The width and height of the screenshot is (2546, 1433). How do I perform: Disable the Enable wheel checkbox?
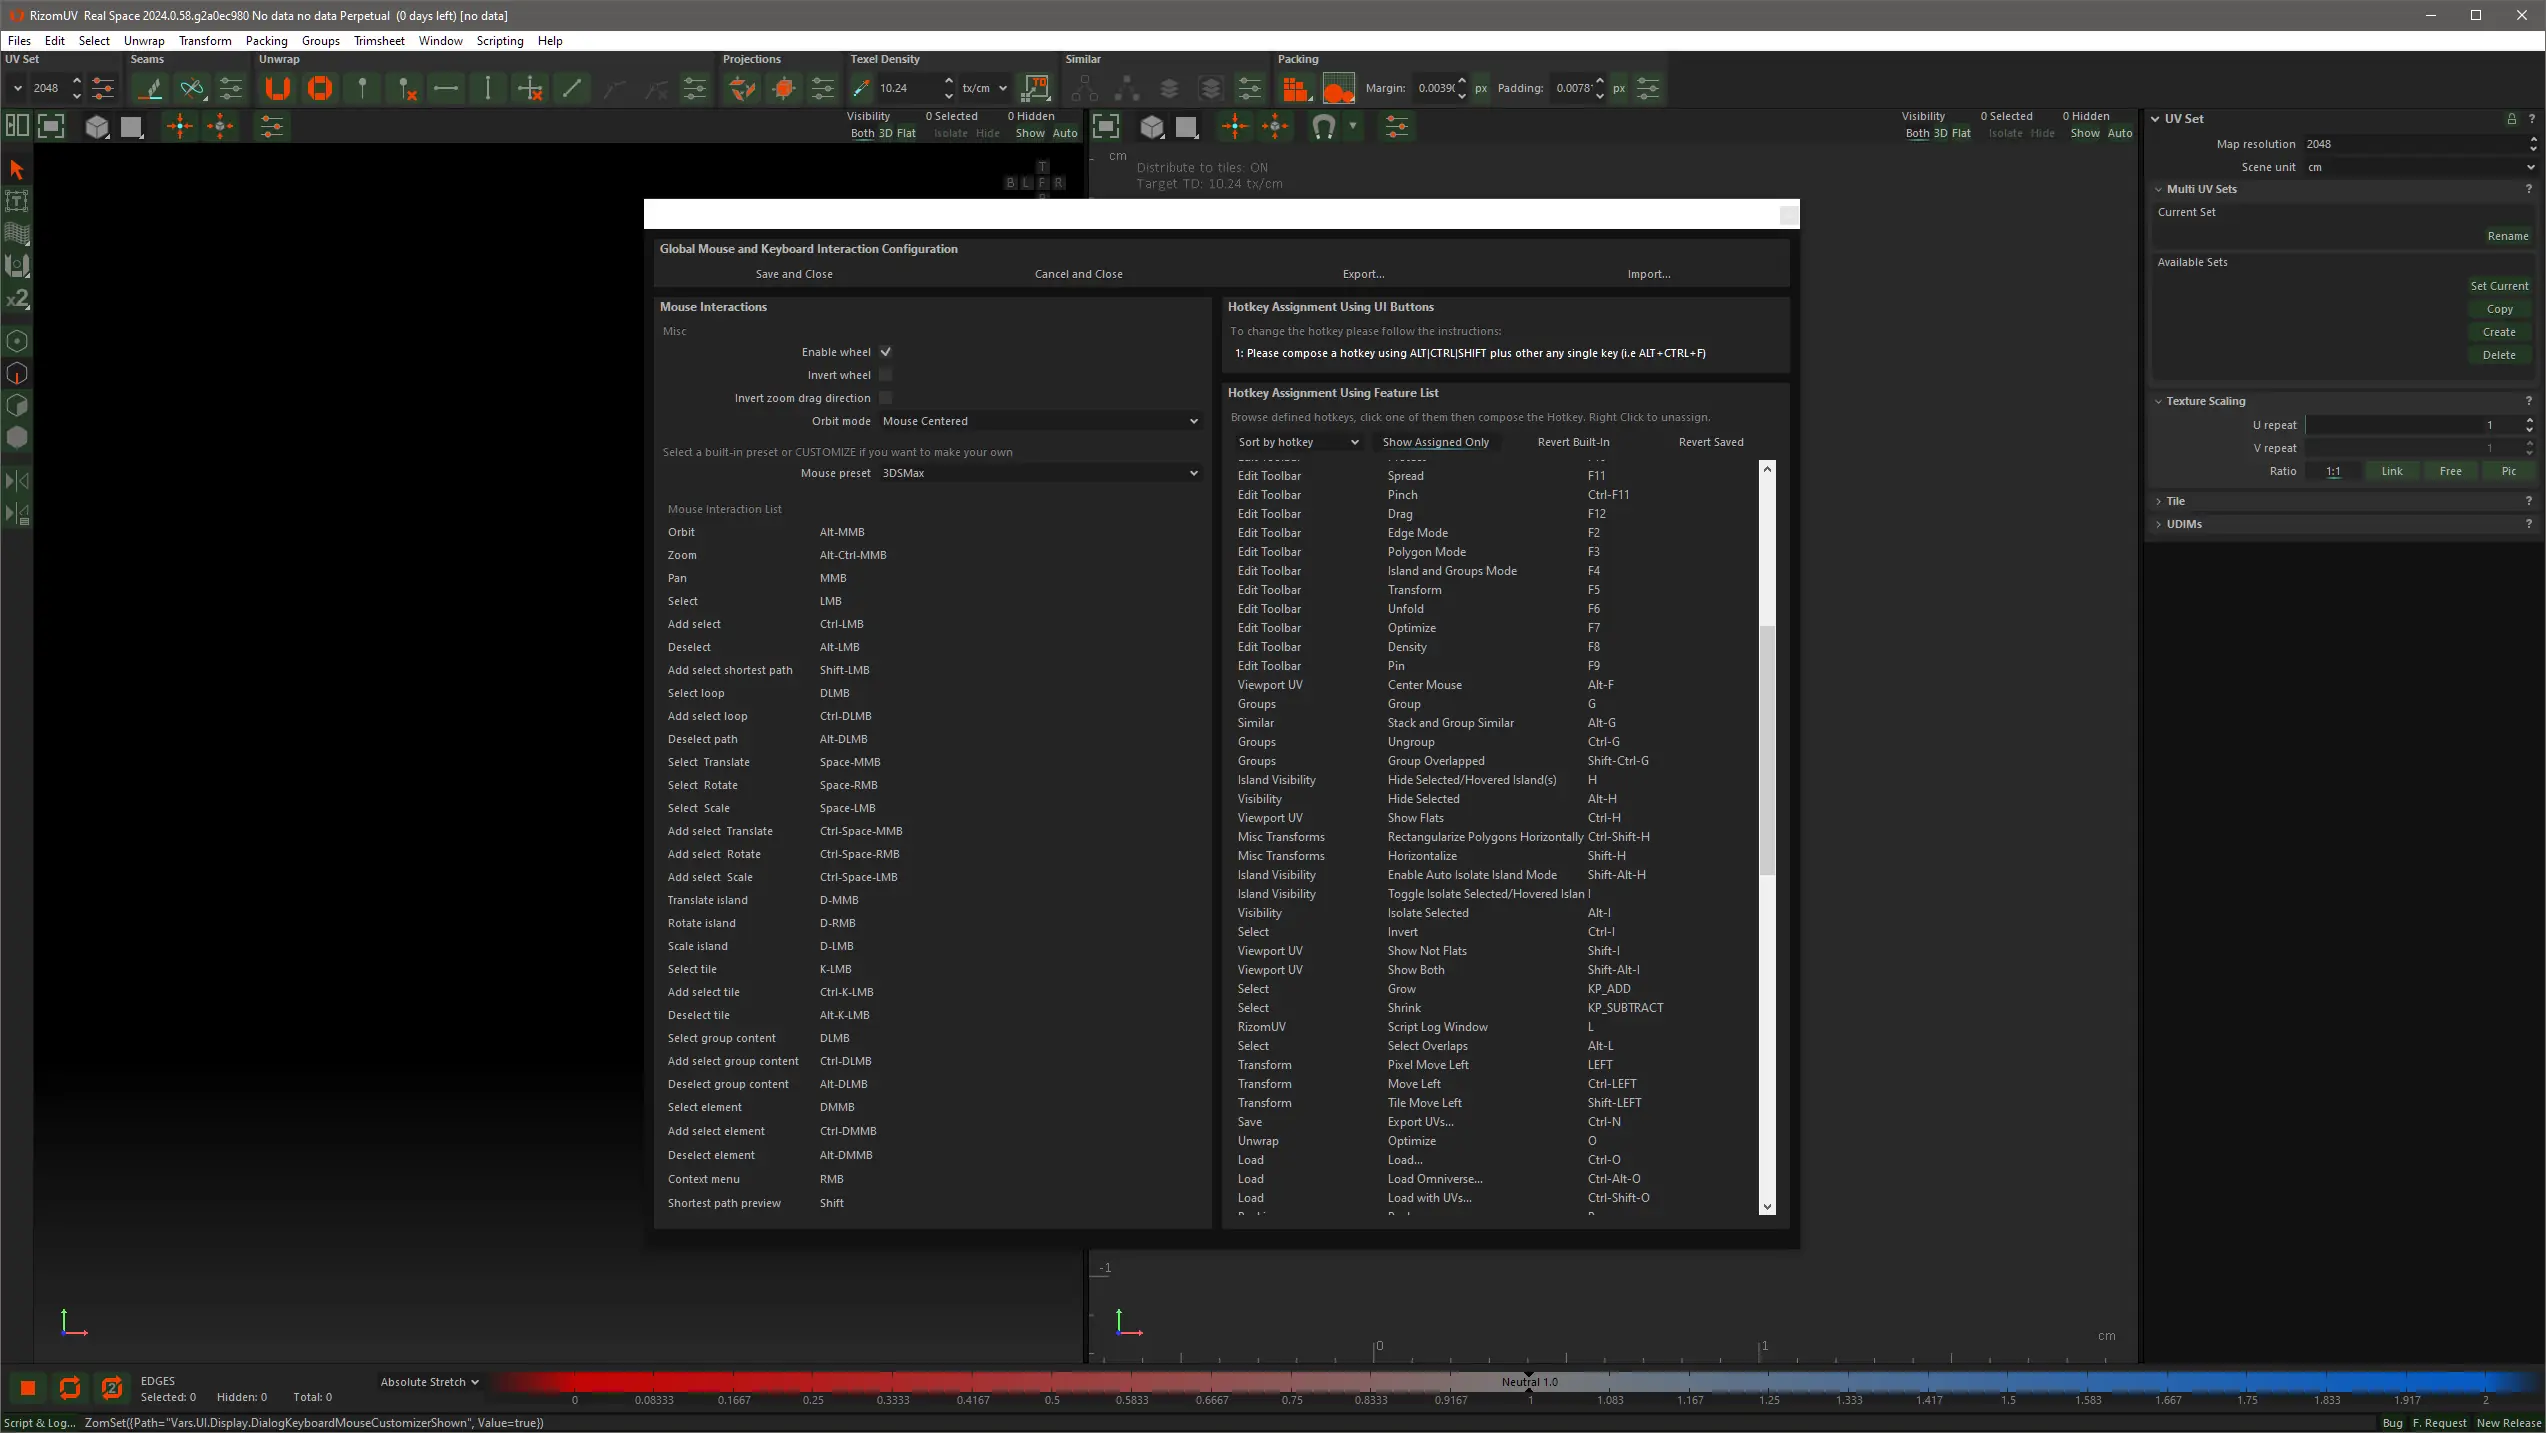pyautogui.click(x=886, y=352)
